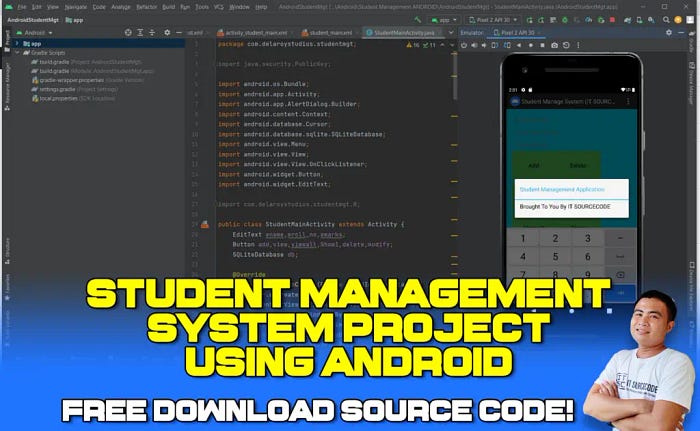
Task: Click the editor vertical scrollbar
Action: tap(454, 76)
